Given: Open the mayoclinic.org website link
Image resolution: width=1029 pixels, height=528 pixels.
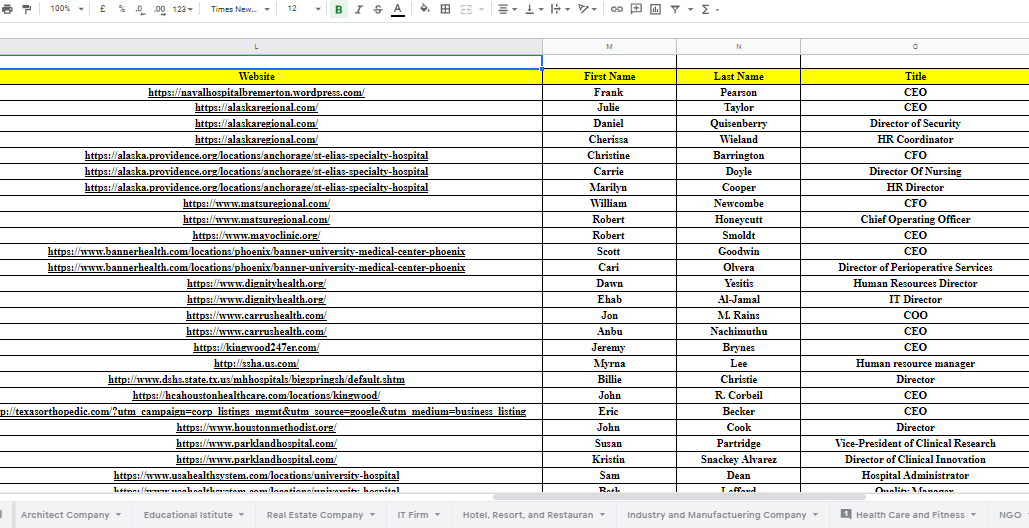Looking at the screenshot, I should point(256,236).
